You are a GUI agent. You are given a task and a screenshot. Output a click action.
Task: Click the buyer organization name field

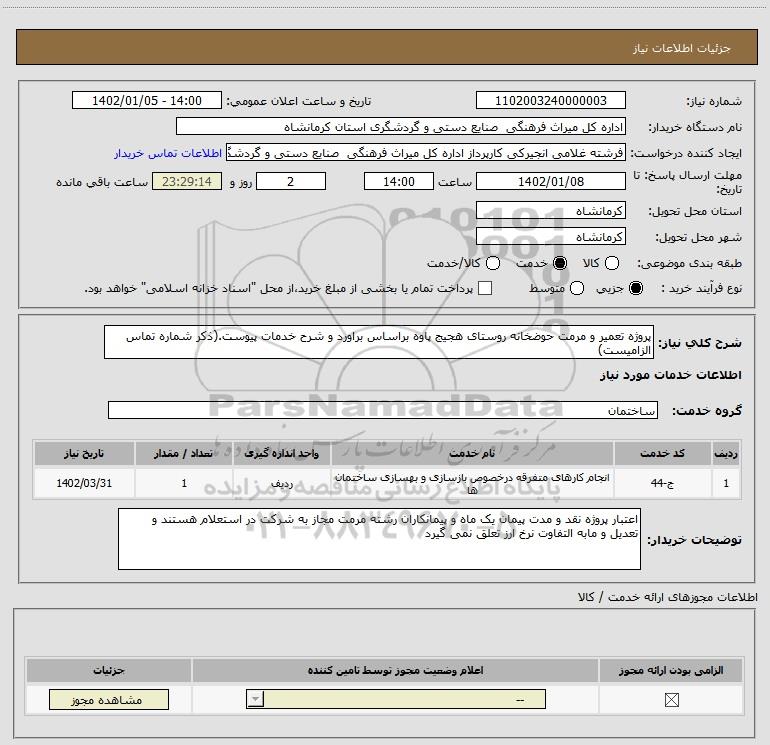click(401, 126)
